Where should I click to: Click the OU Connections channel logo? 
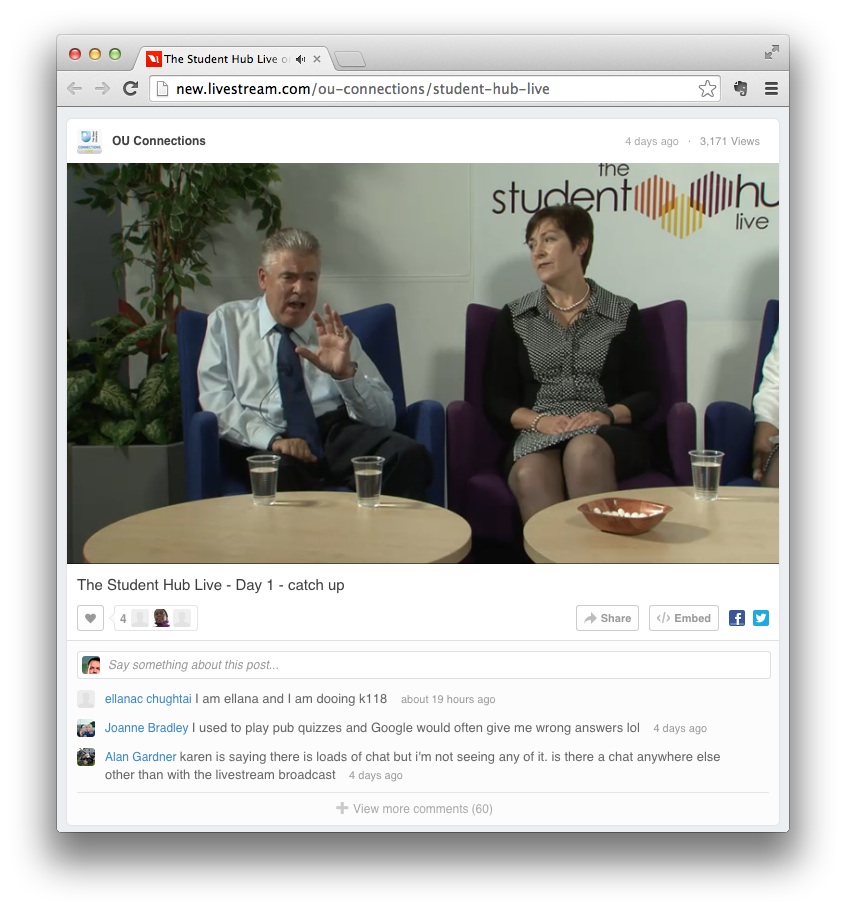coord(90,141)
